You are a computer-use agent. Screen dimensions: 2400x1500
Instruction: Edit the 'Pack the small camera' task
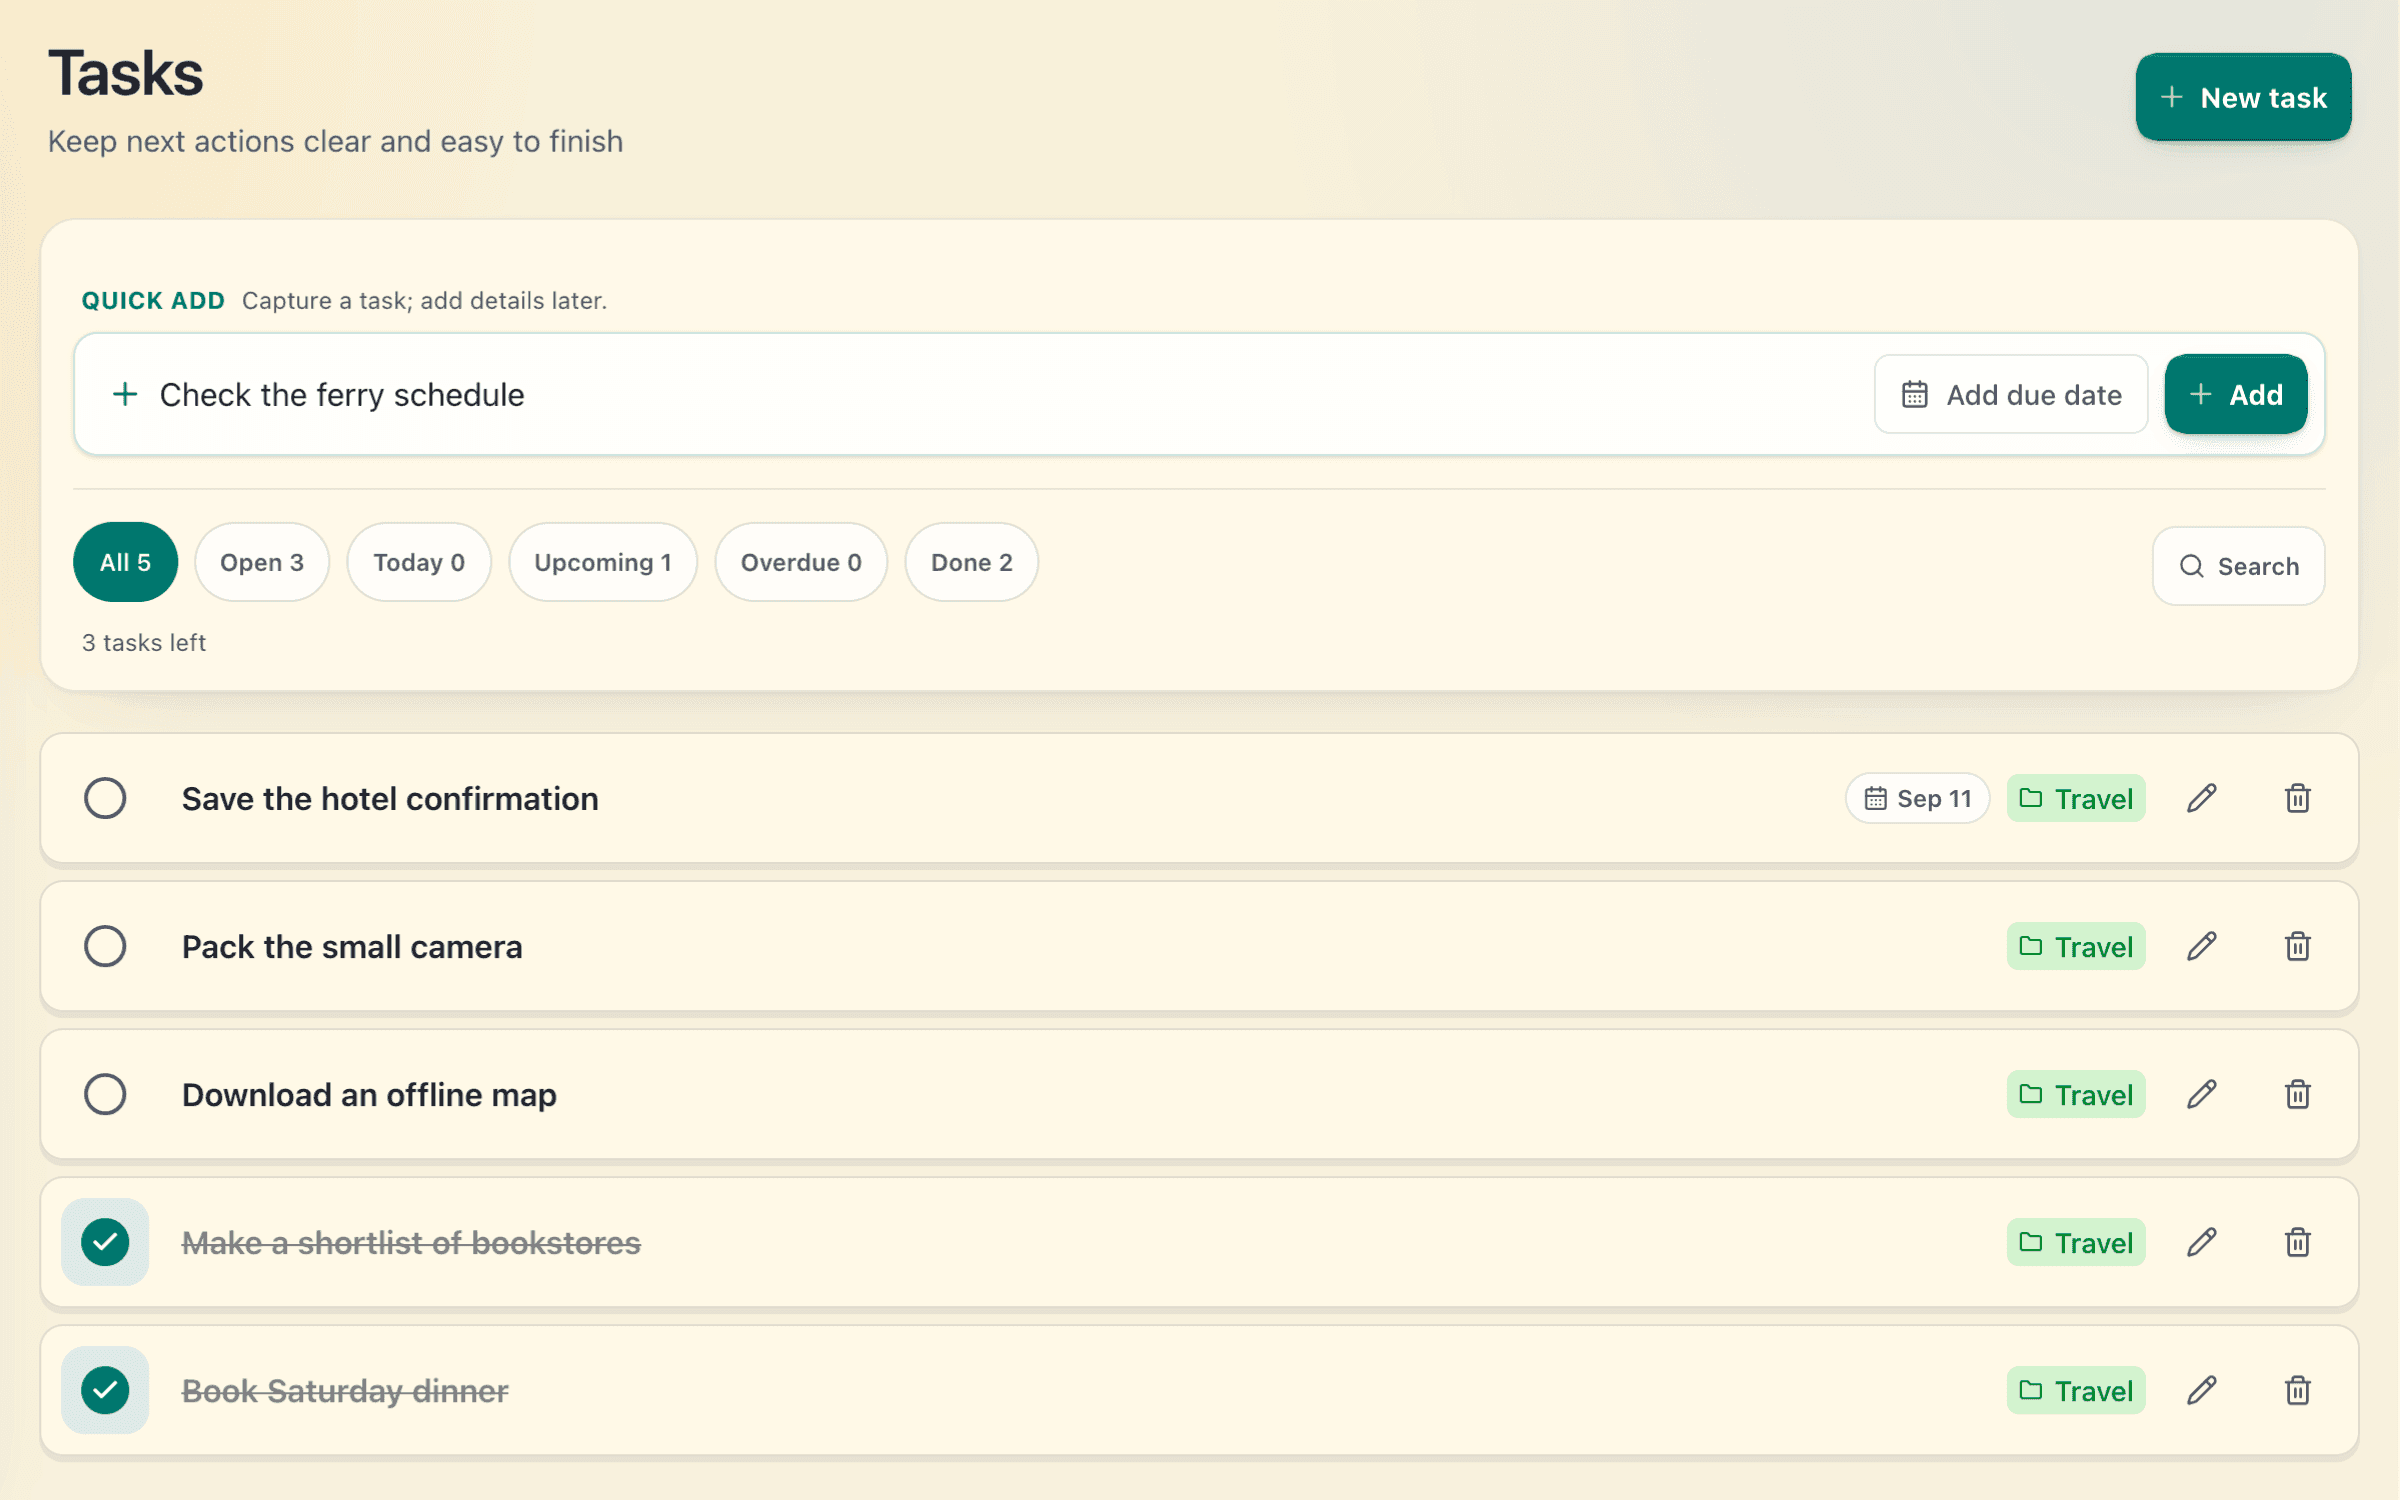pyautogui.click(x=2201, y=946)
